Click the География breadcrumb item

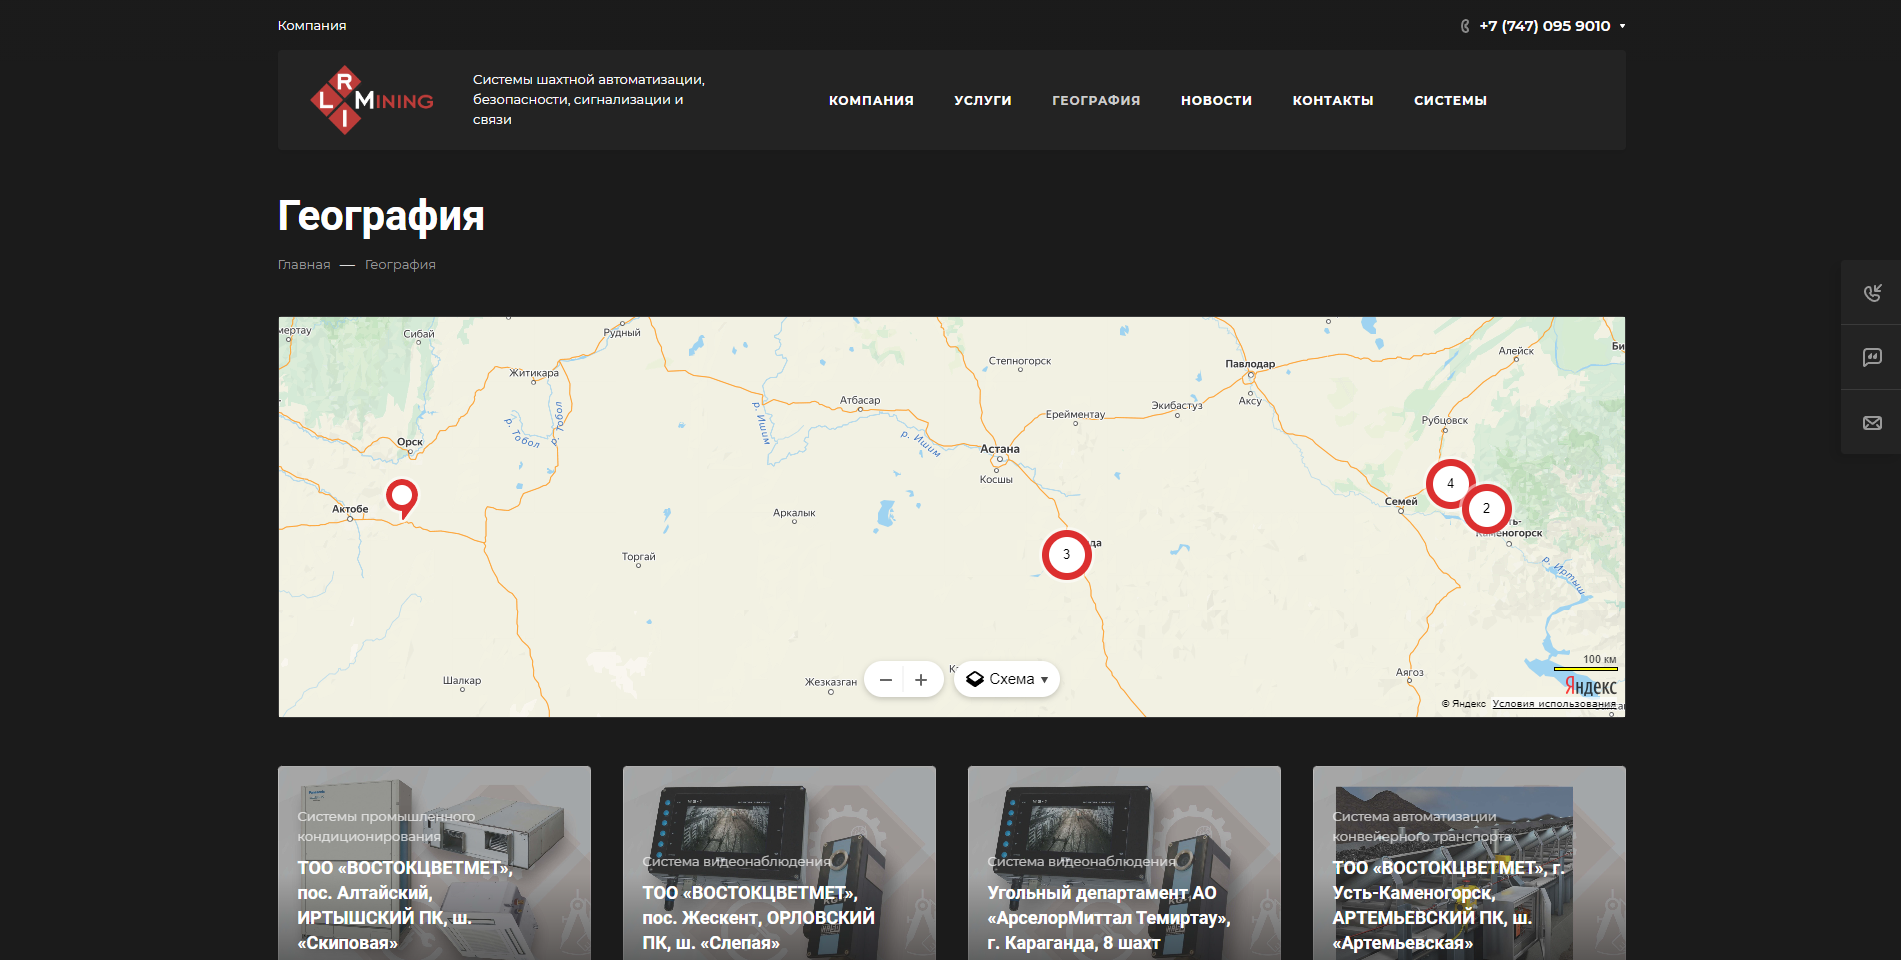pyautogui.click(x=400, y=265)
